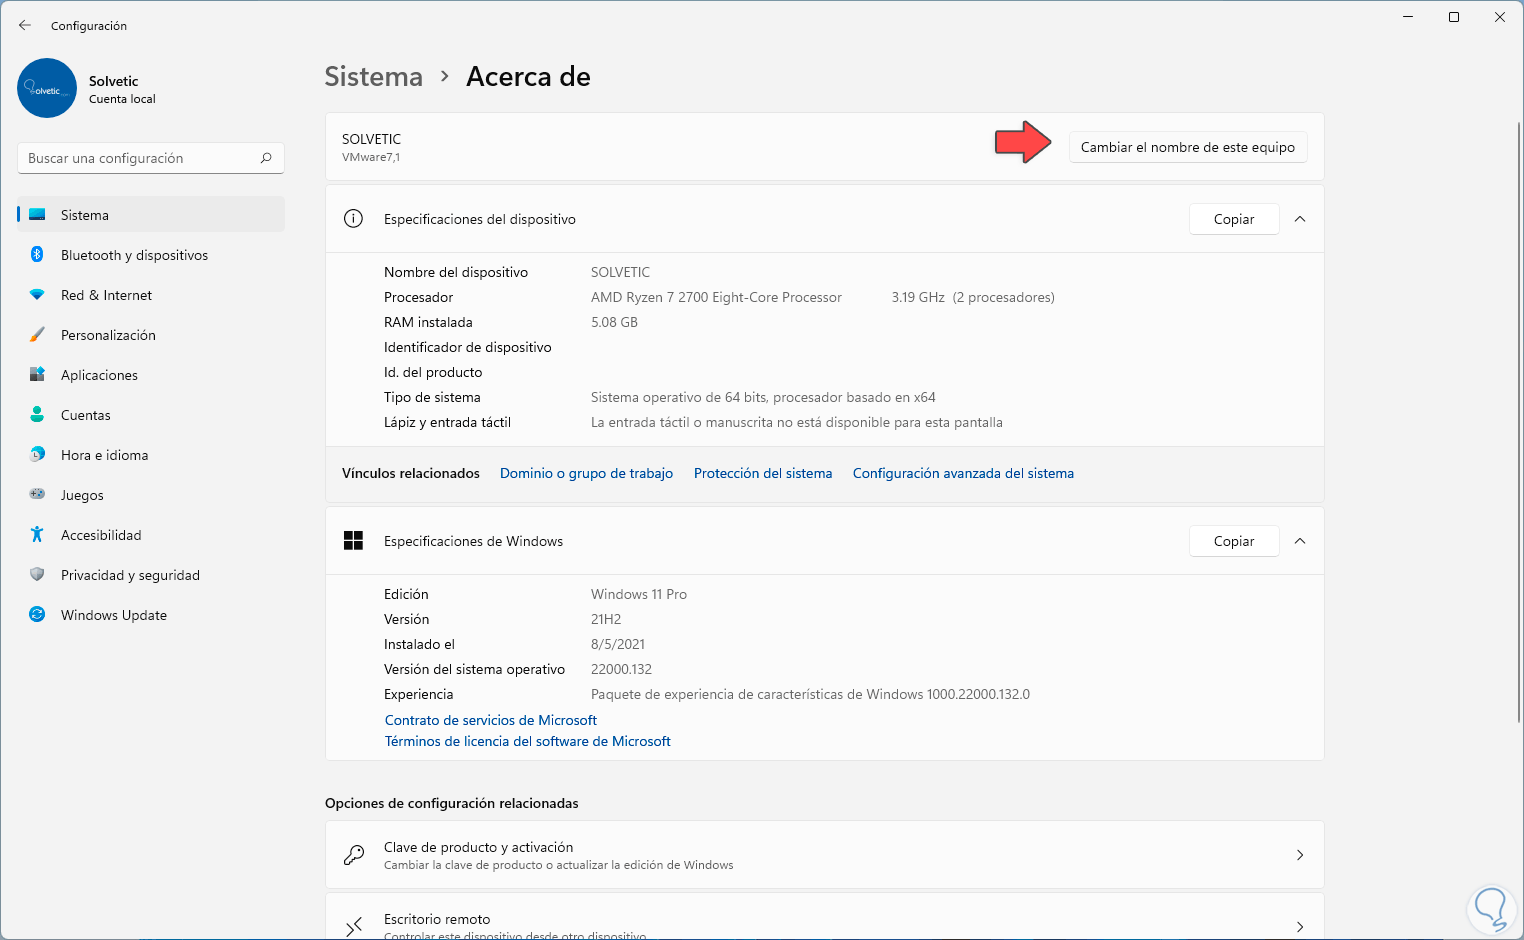Open Contrato de servicios de Microsoft link

click(x=491, y=720)
